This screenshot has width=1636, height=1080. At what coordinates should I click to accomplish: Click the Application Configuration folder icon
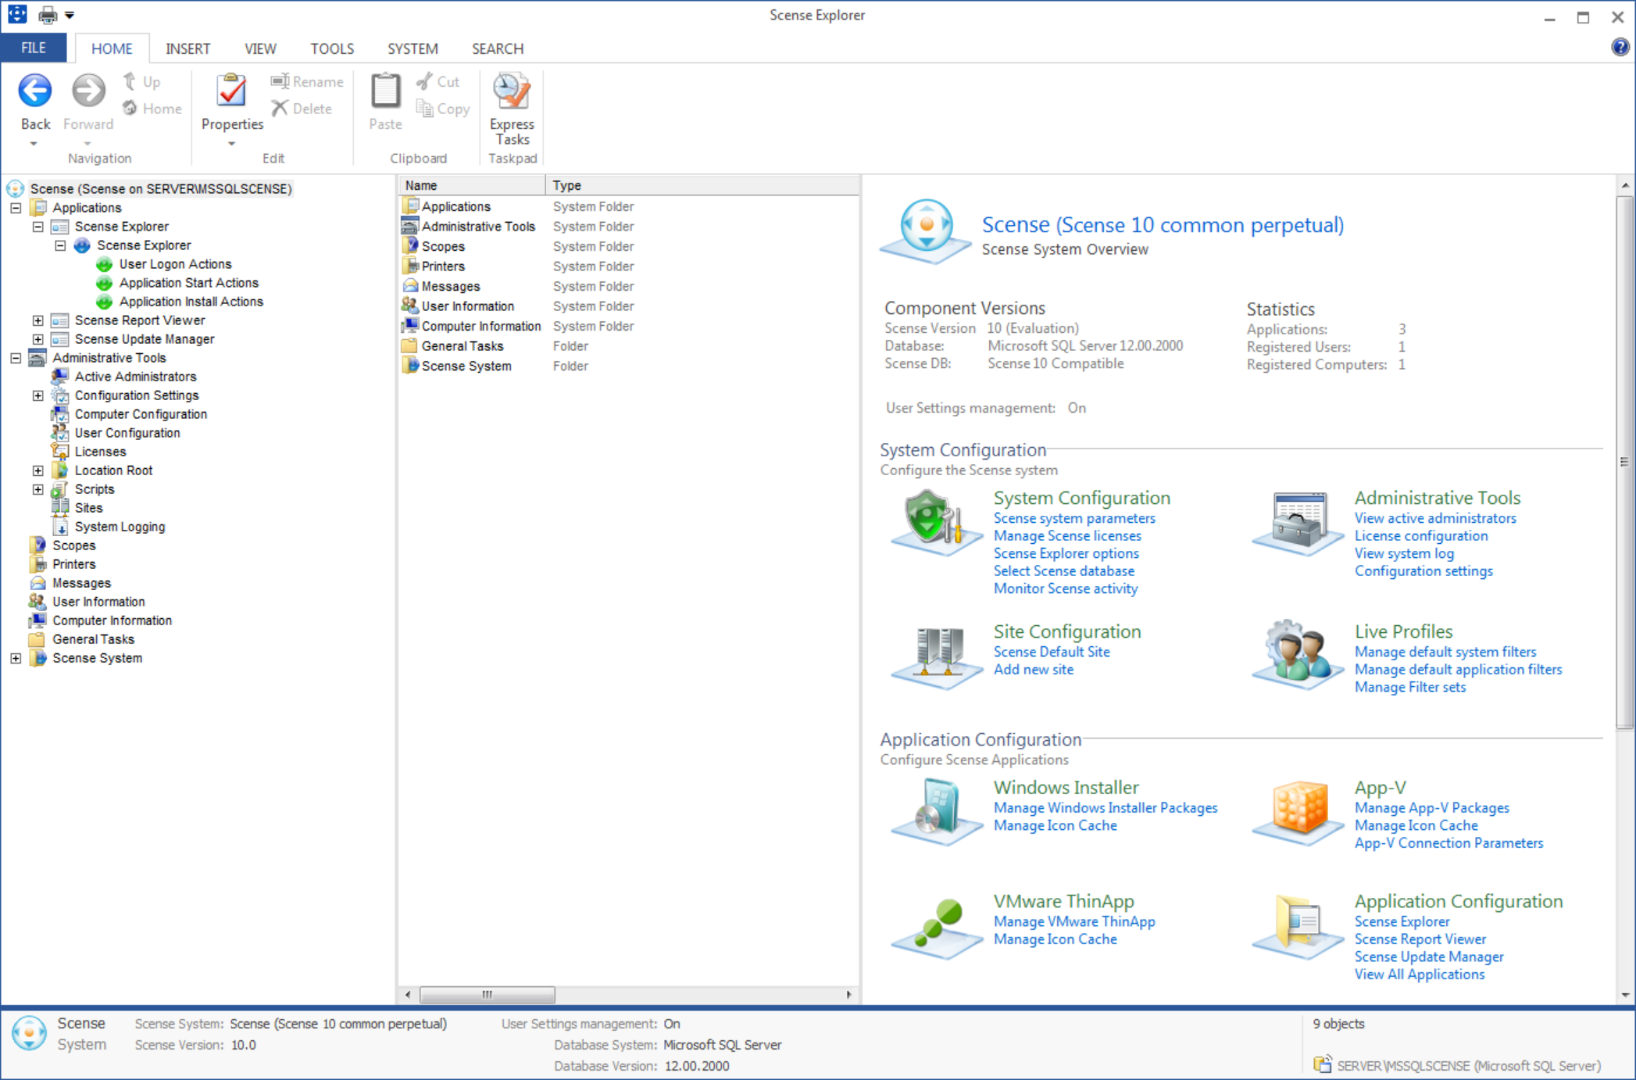tap(1297, 926)
